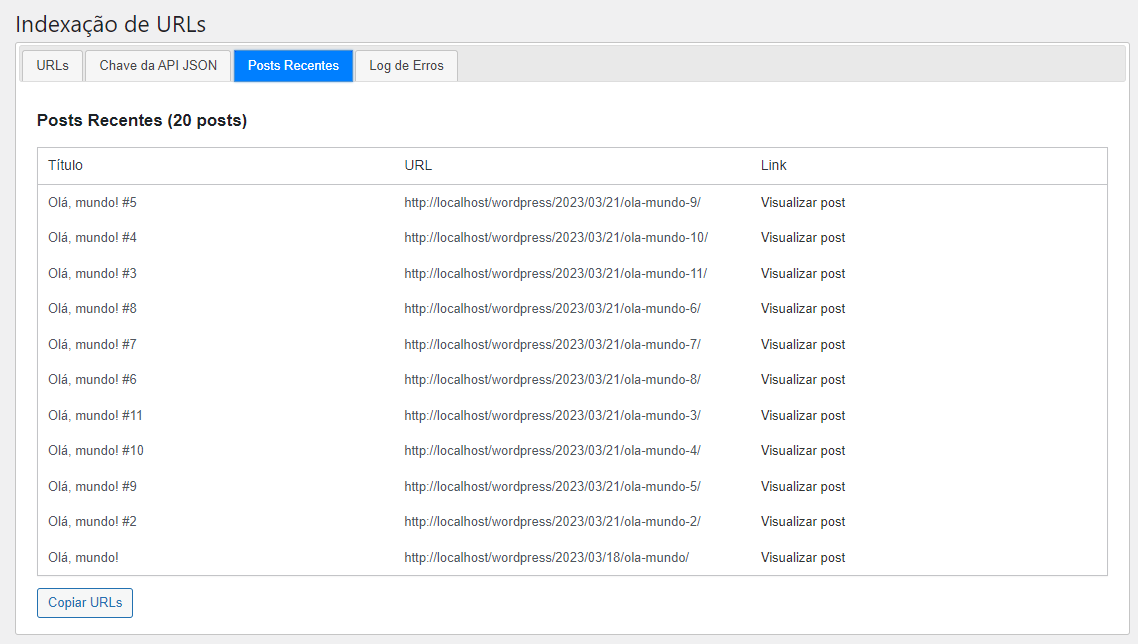Open Visualizar post for Olá, mundo! #9
This screenshot has width=1138, height=644.
pyautogui.click(x=803, y=486)
